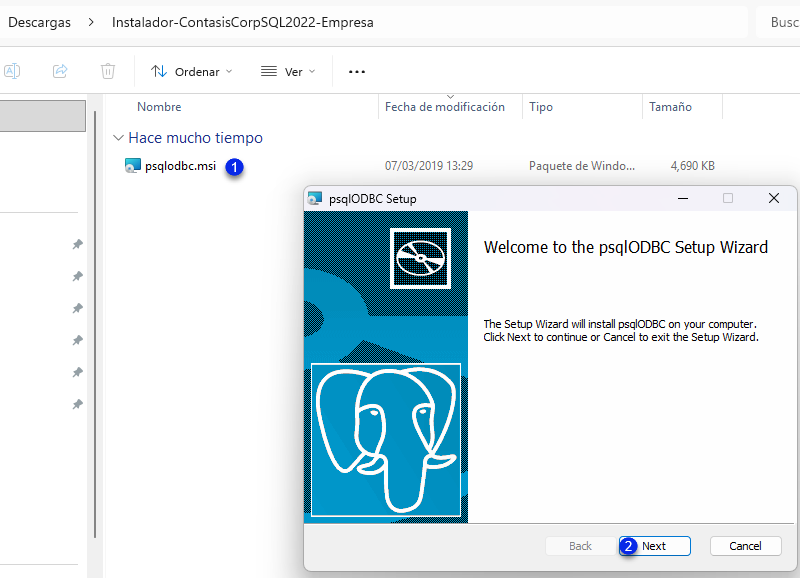The width and height of the screenshot is (800, 578).
Task: Click the rename icon in Explorer toolbar
Action: (12, 71)
